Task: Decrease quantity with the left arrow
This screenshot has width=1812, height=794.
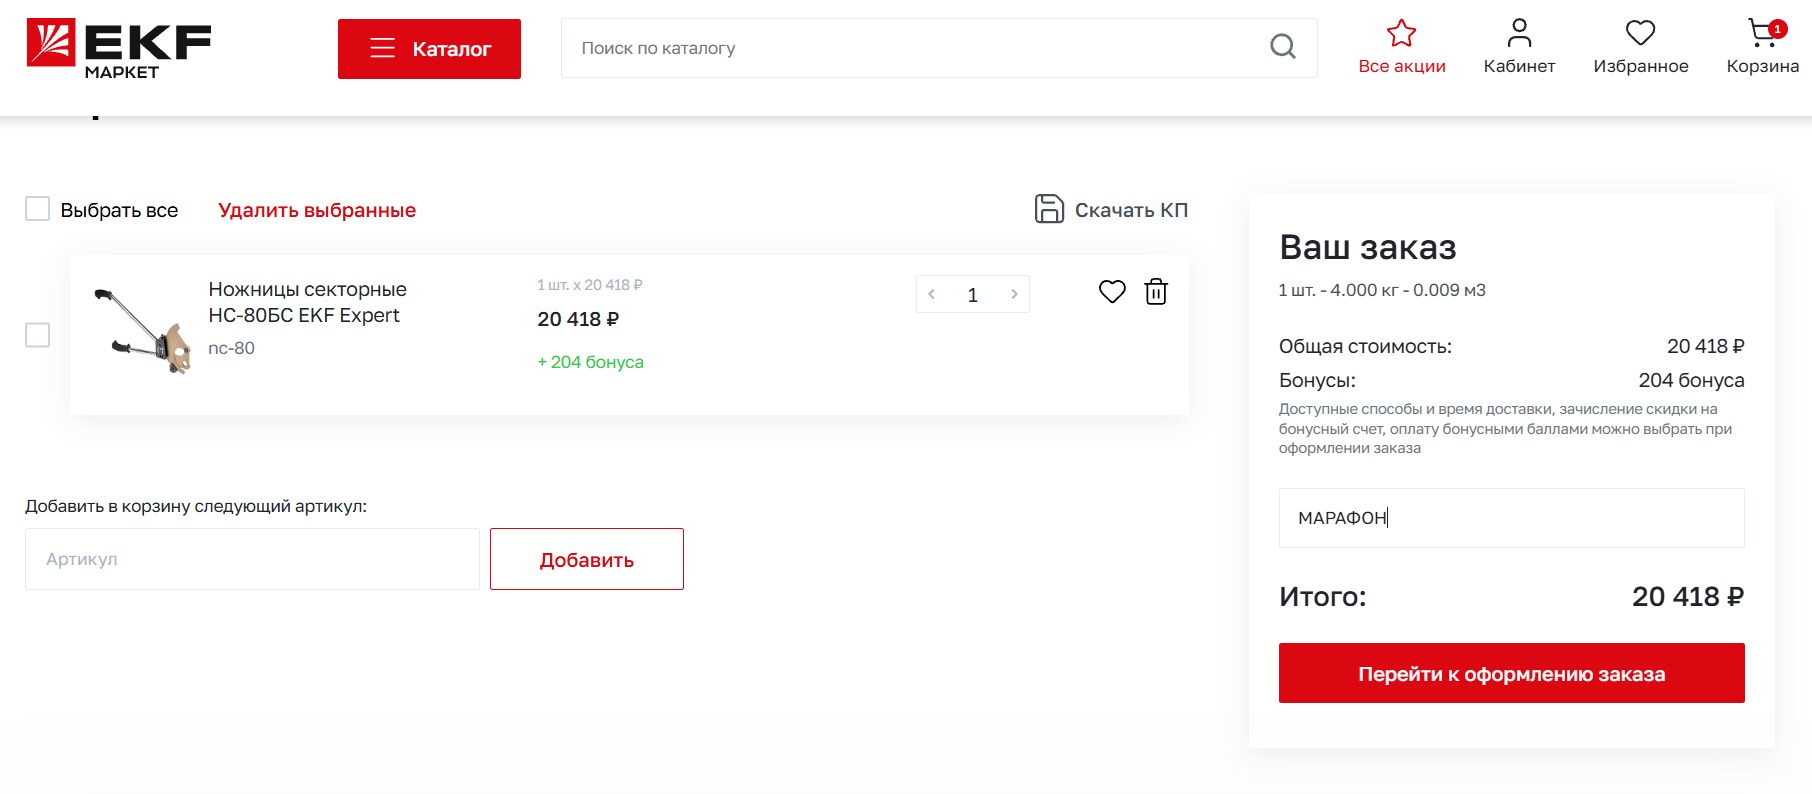Action: 932,294
